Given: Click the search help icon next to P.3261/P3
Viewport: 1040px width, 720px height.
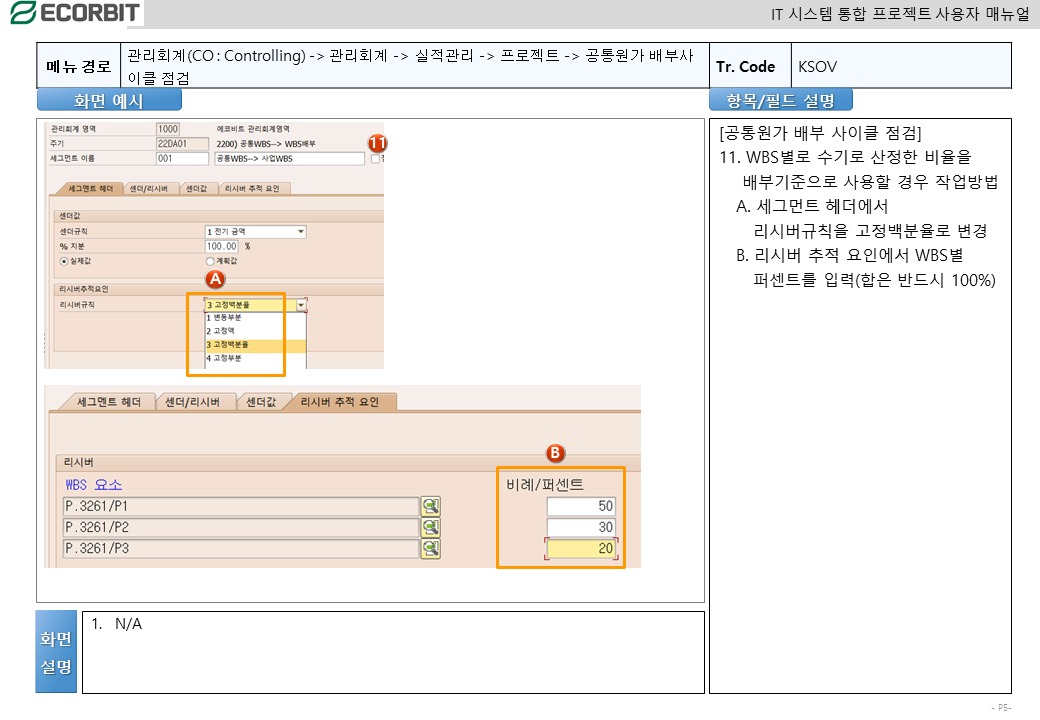Looking at the screenshot, I should tap(430, 548).
